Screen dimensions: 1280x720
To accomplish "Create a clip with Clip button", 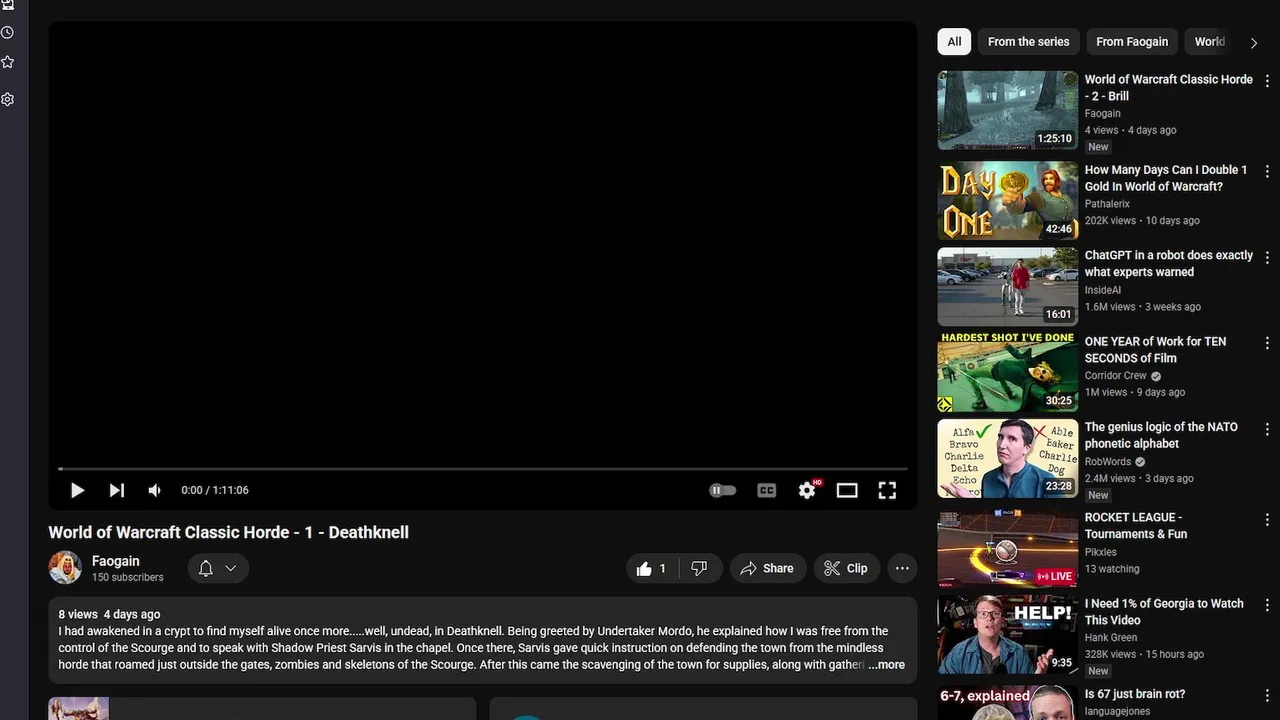I will tap(846, 568).
